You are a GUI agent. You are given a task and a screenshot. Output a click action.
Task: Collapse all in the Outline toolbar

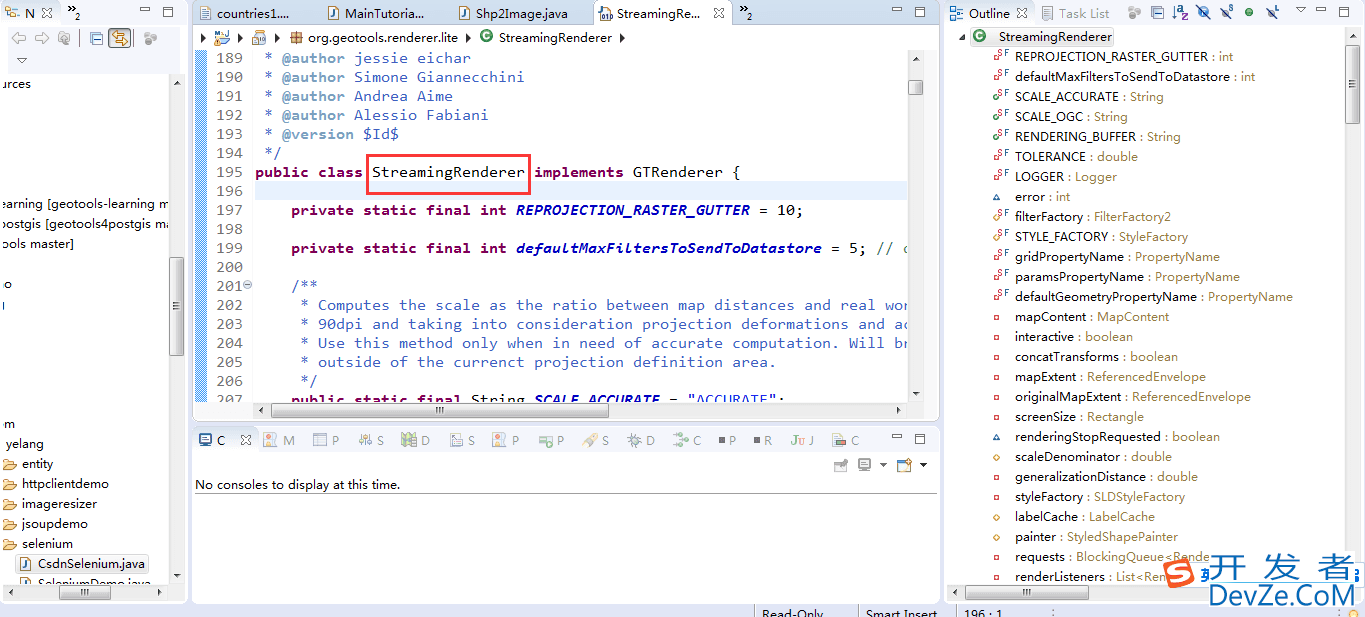pos(1157,12)
